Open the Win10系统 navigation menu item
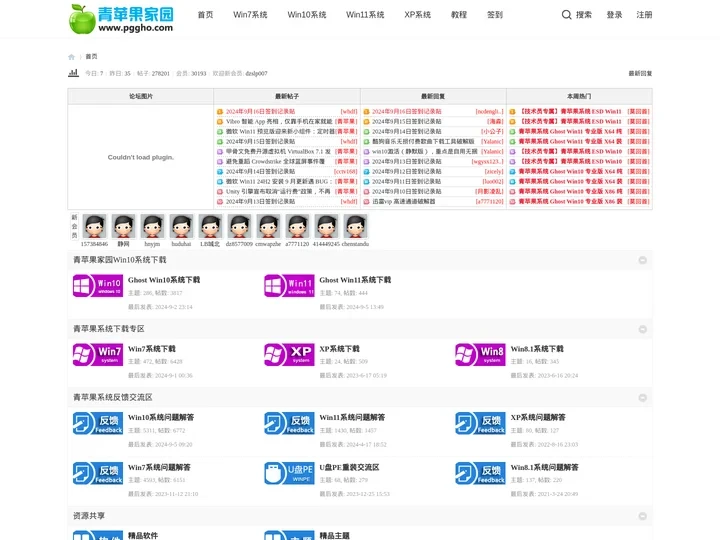 307,15
